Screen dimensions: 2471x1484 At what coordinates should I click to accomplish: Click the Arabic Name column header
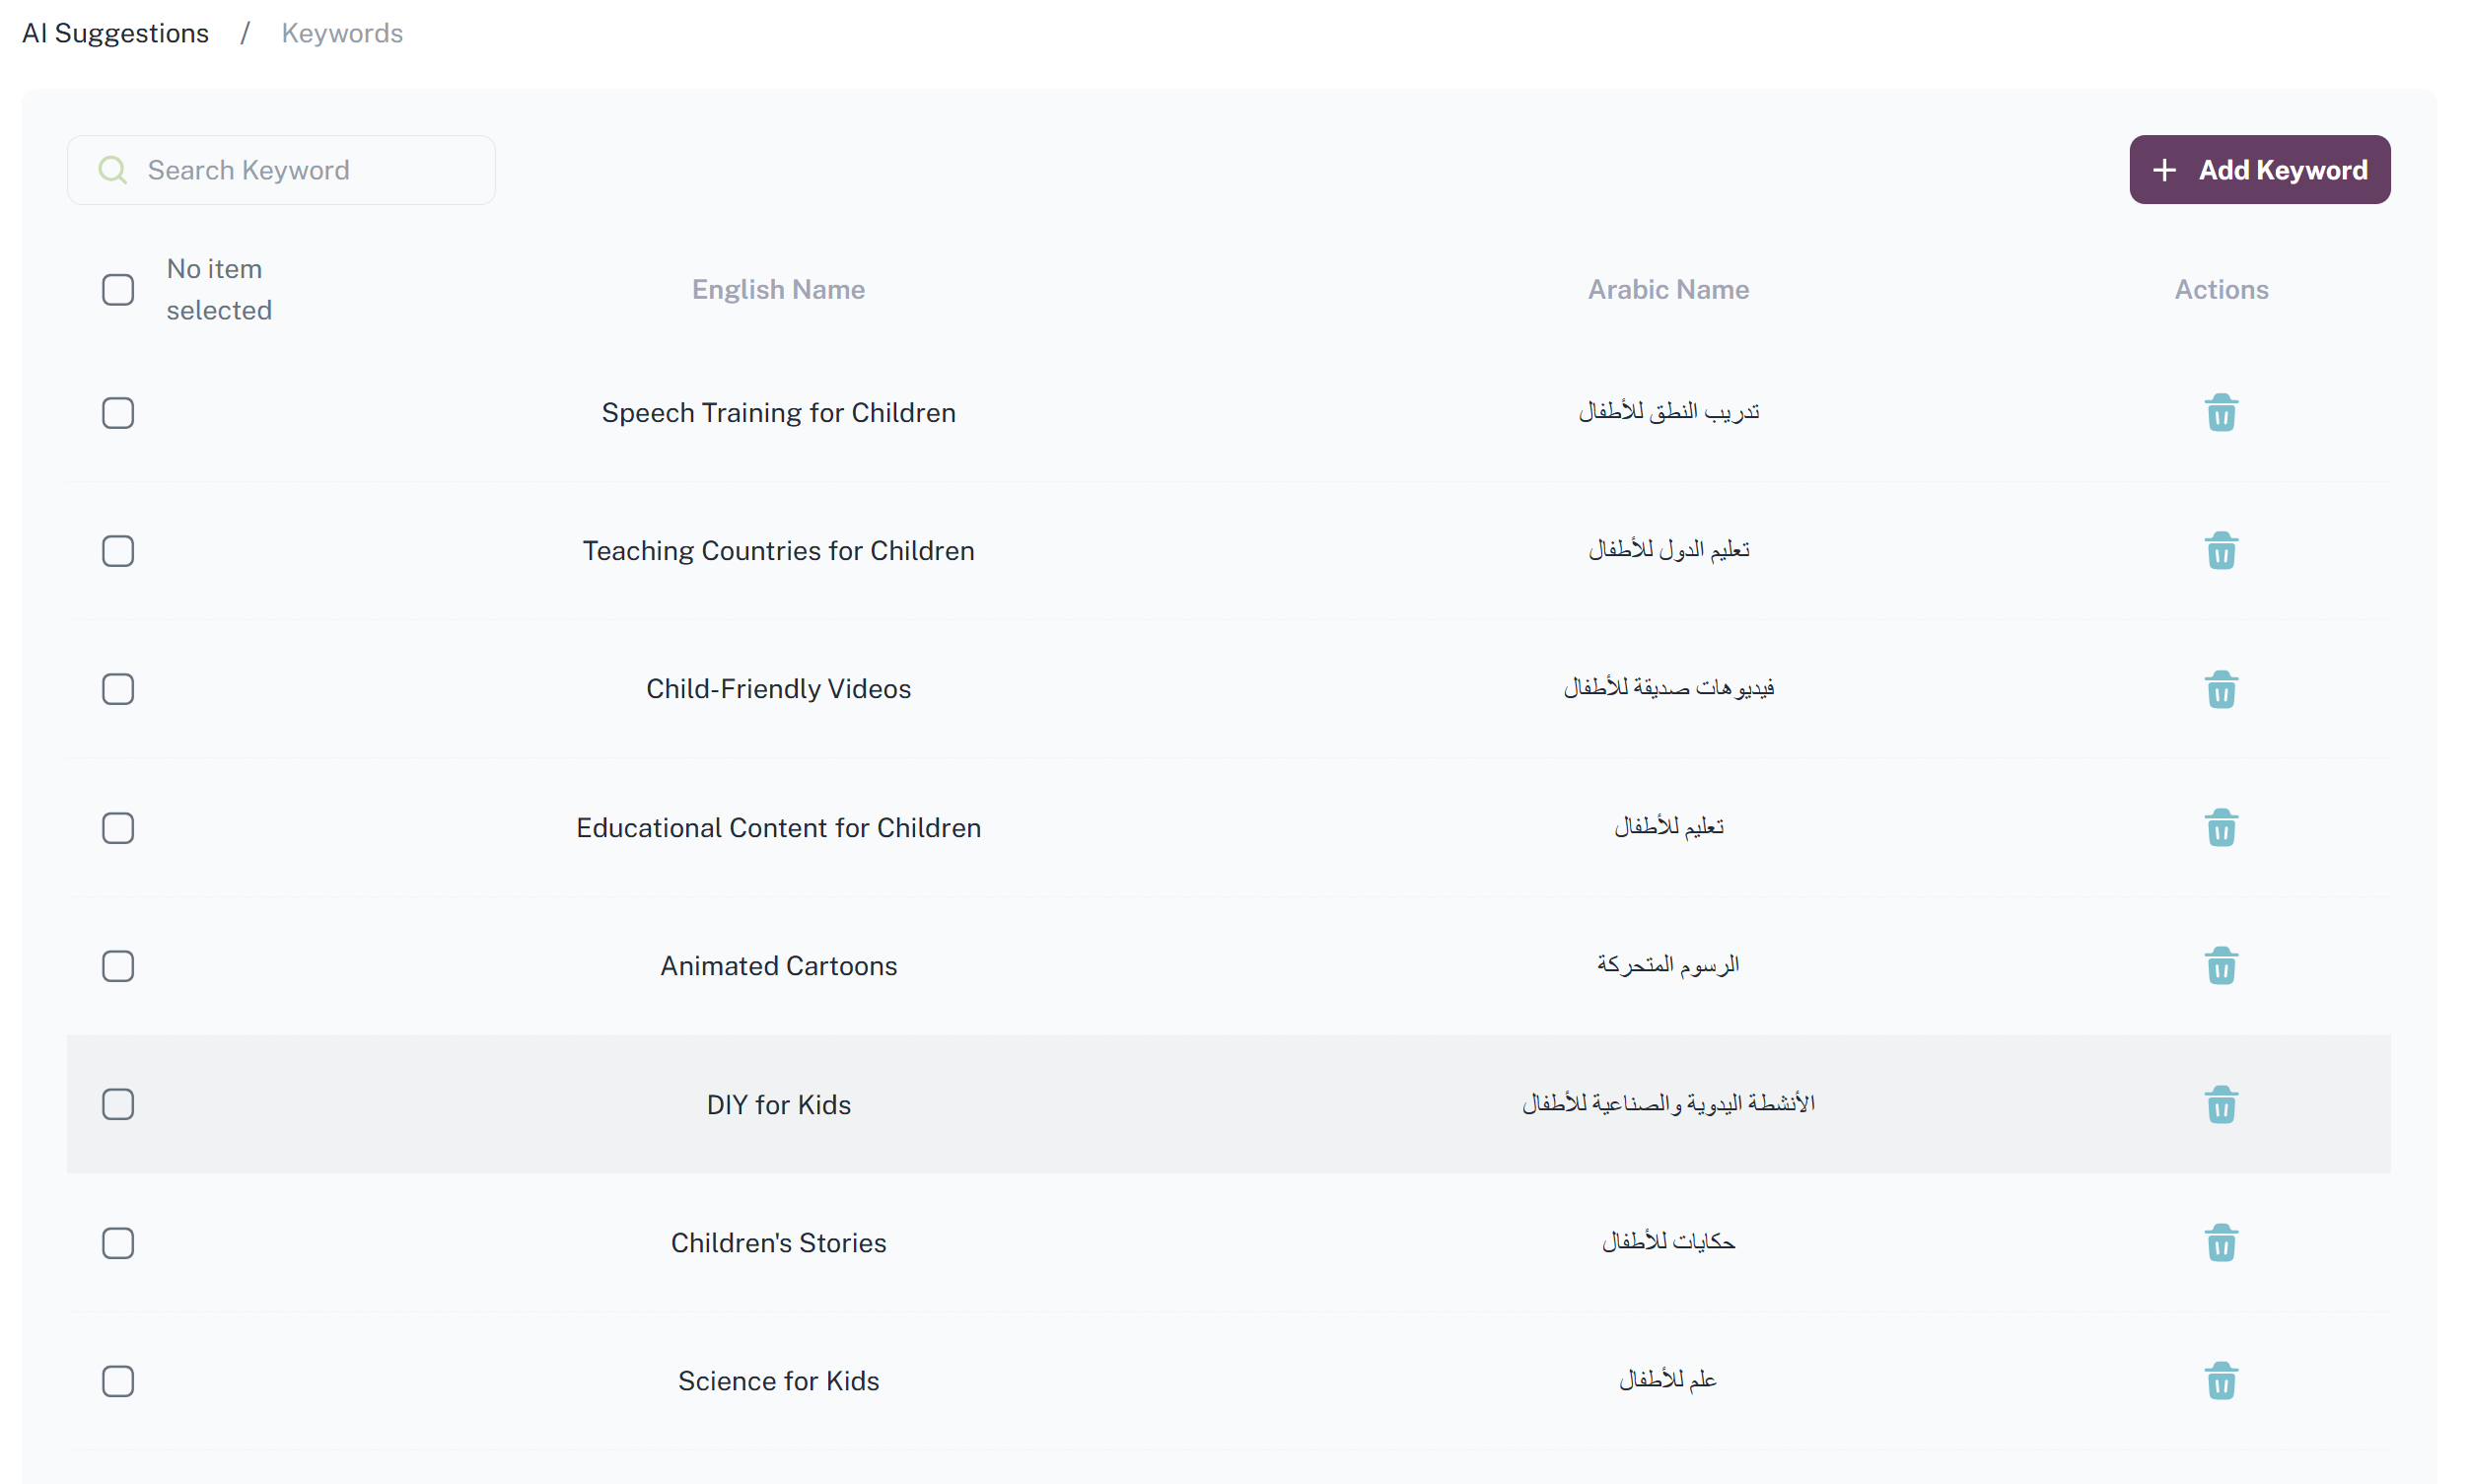[1667, 290]
